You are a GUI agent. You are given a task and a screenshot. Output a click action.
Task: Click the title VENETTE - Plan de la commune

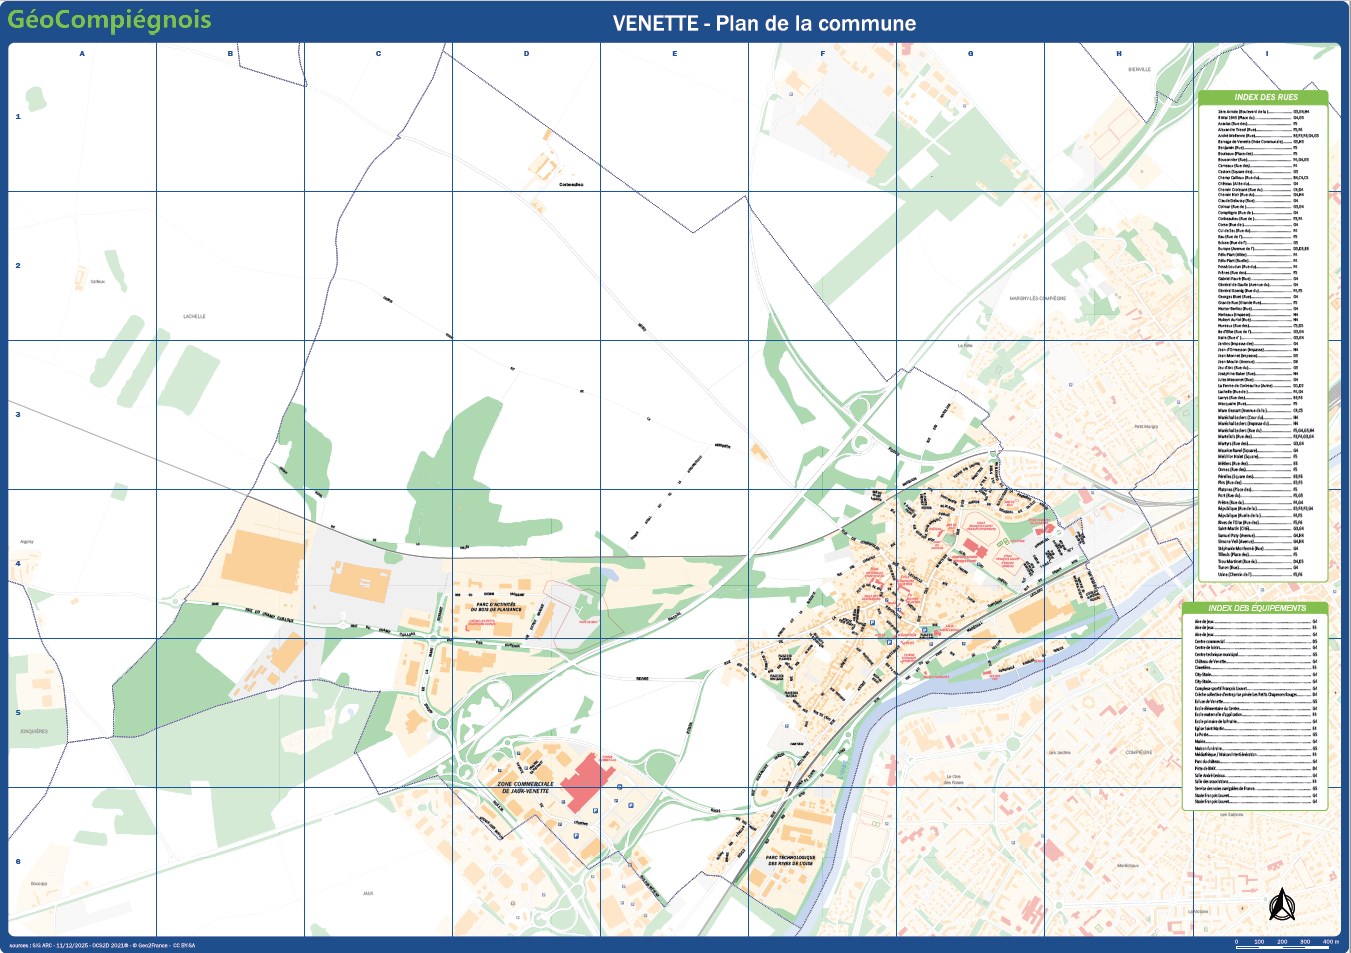tap(765, 24)
